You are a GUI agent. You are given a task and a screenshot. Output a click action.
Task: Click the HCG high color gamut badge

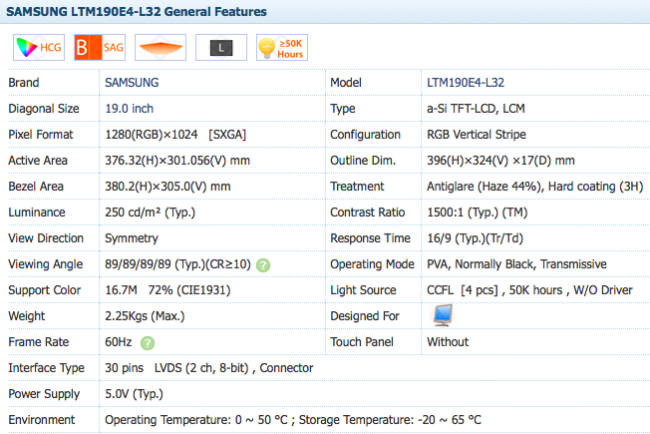click(37, 47)
